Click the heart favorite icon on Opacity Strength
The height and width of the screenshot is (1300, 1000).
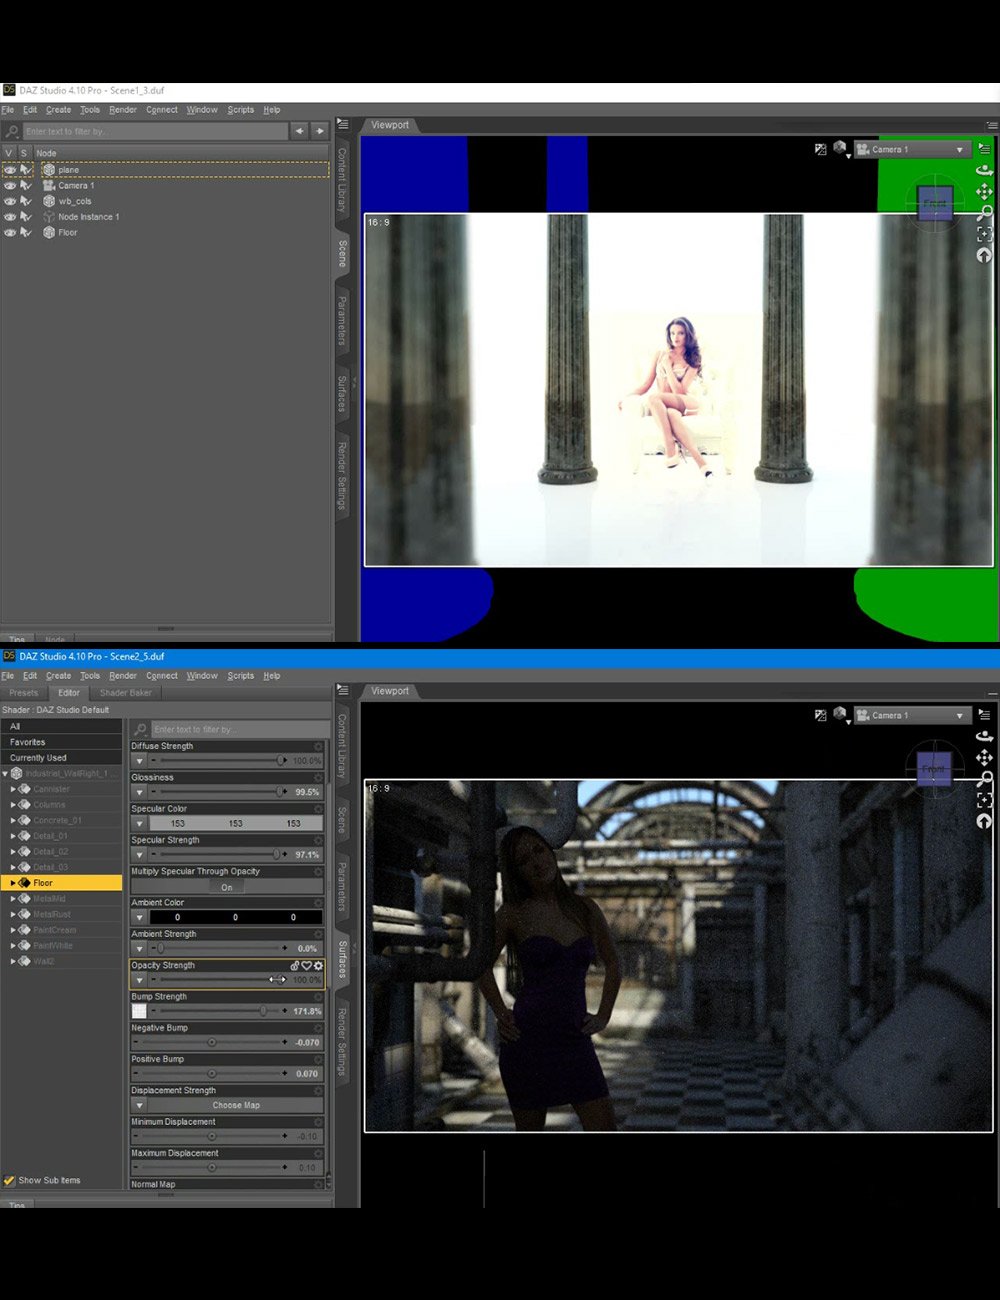coord(307,966)
